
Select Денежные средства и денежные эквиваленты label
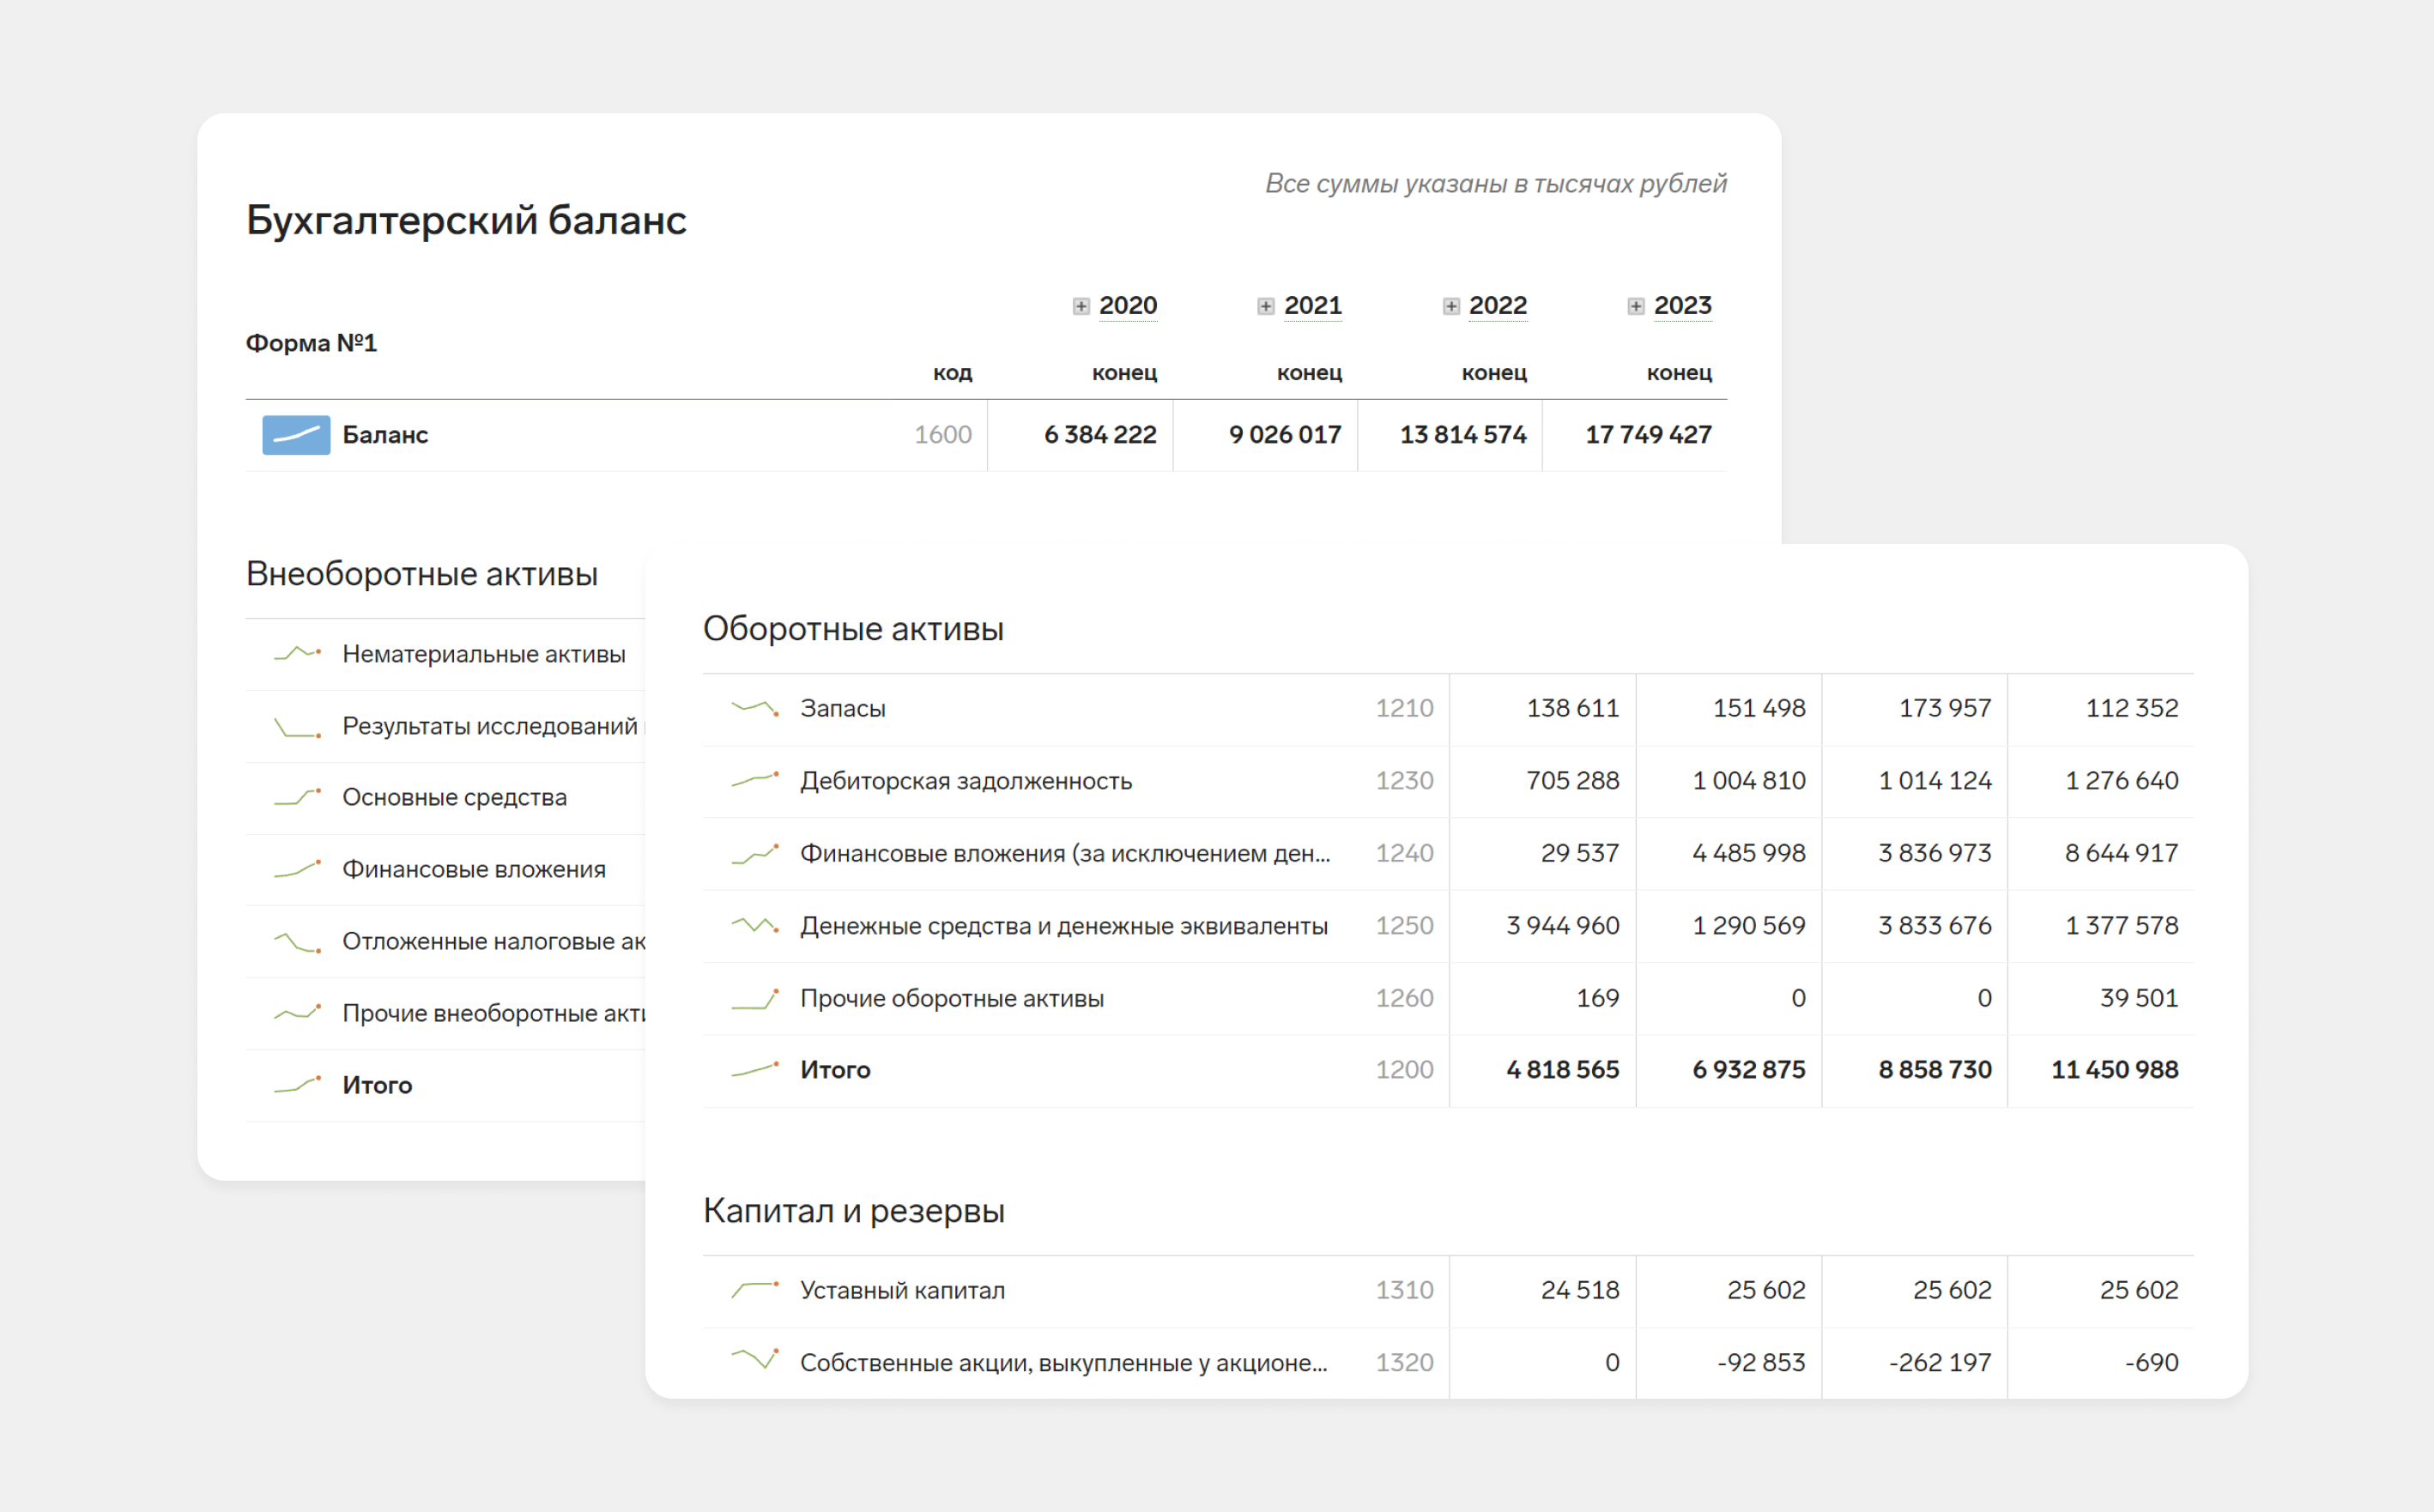click(1064, 926)
